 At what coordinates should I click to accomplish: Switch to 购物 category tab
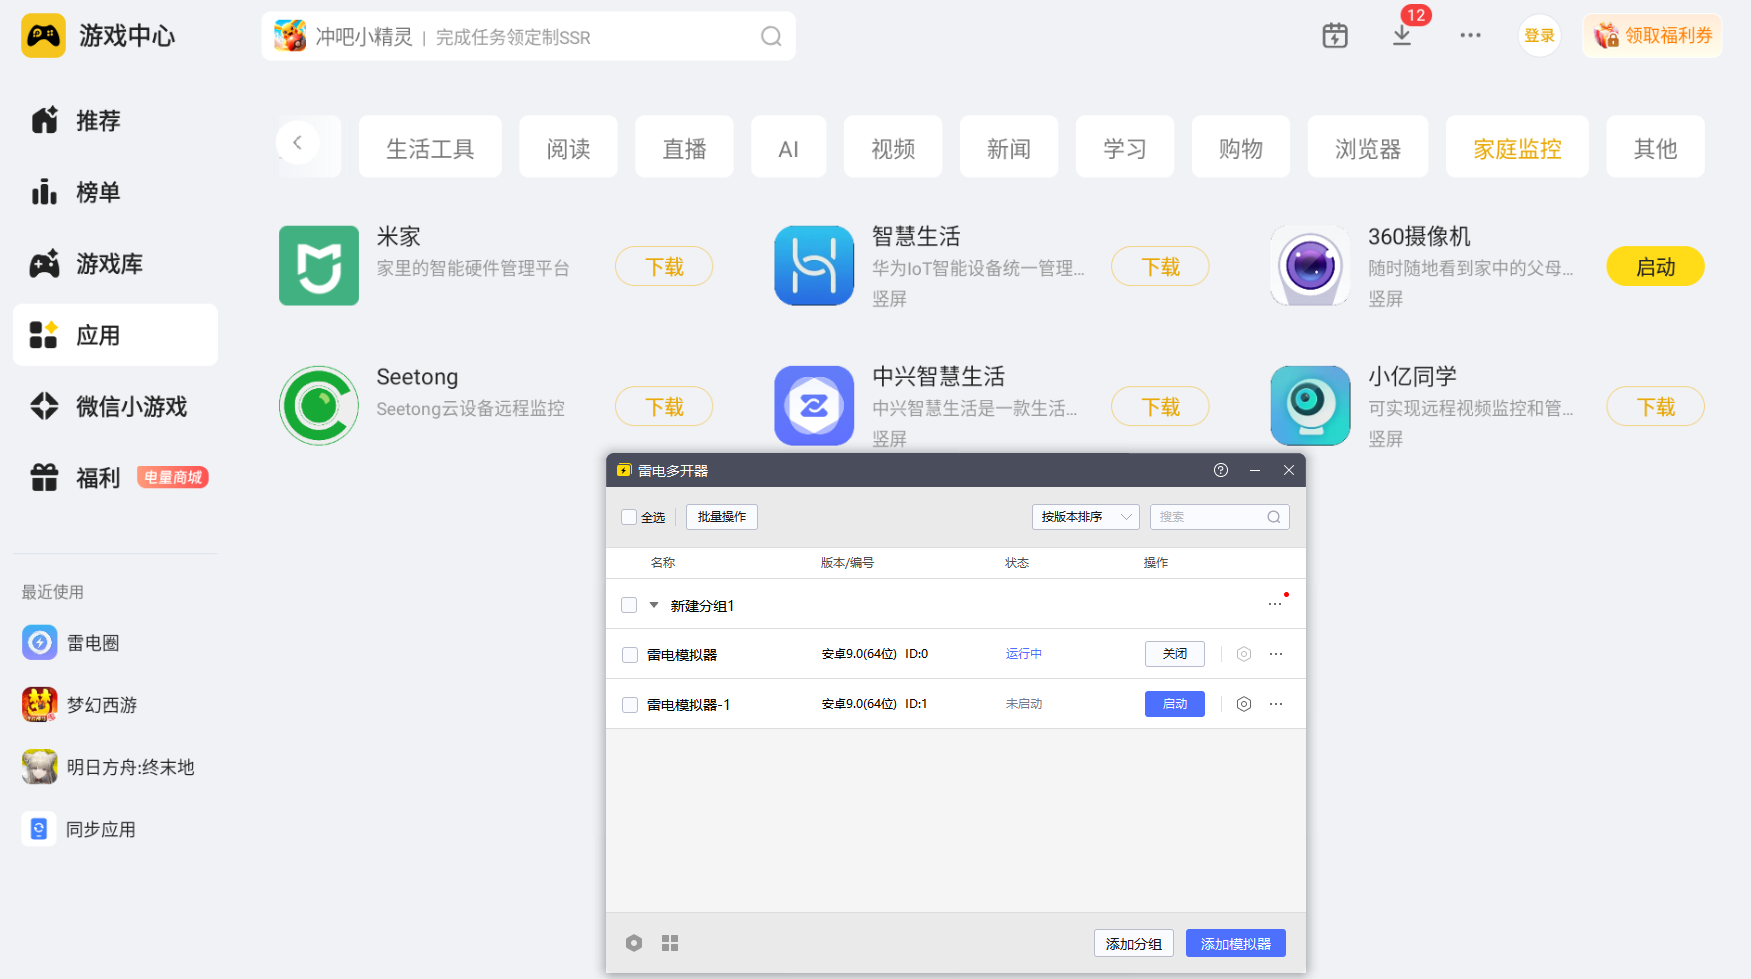click(1241, 147)
